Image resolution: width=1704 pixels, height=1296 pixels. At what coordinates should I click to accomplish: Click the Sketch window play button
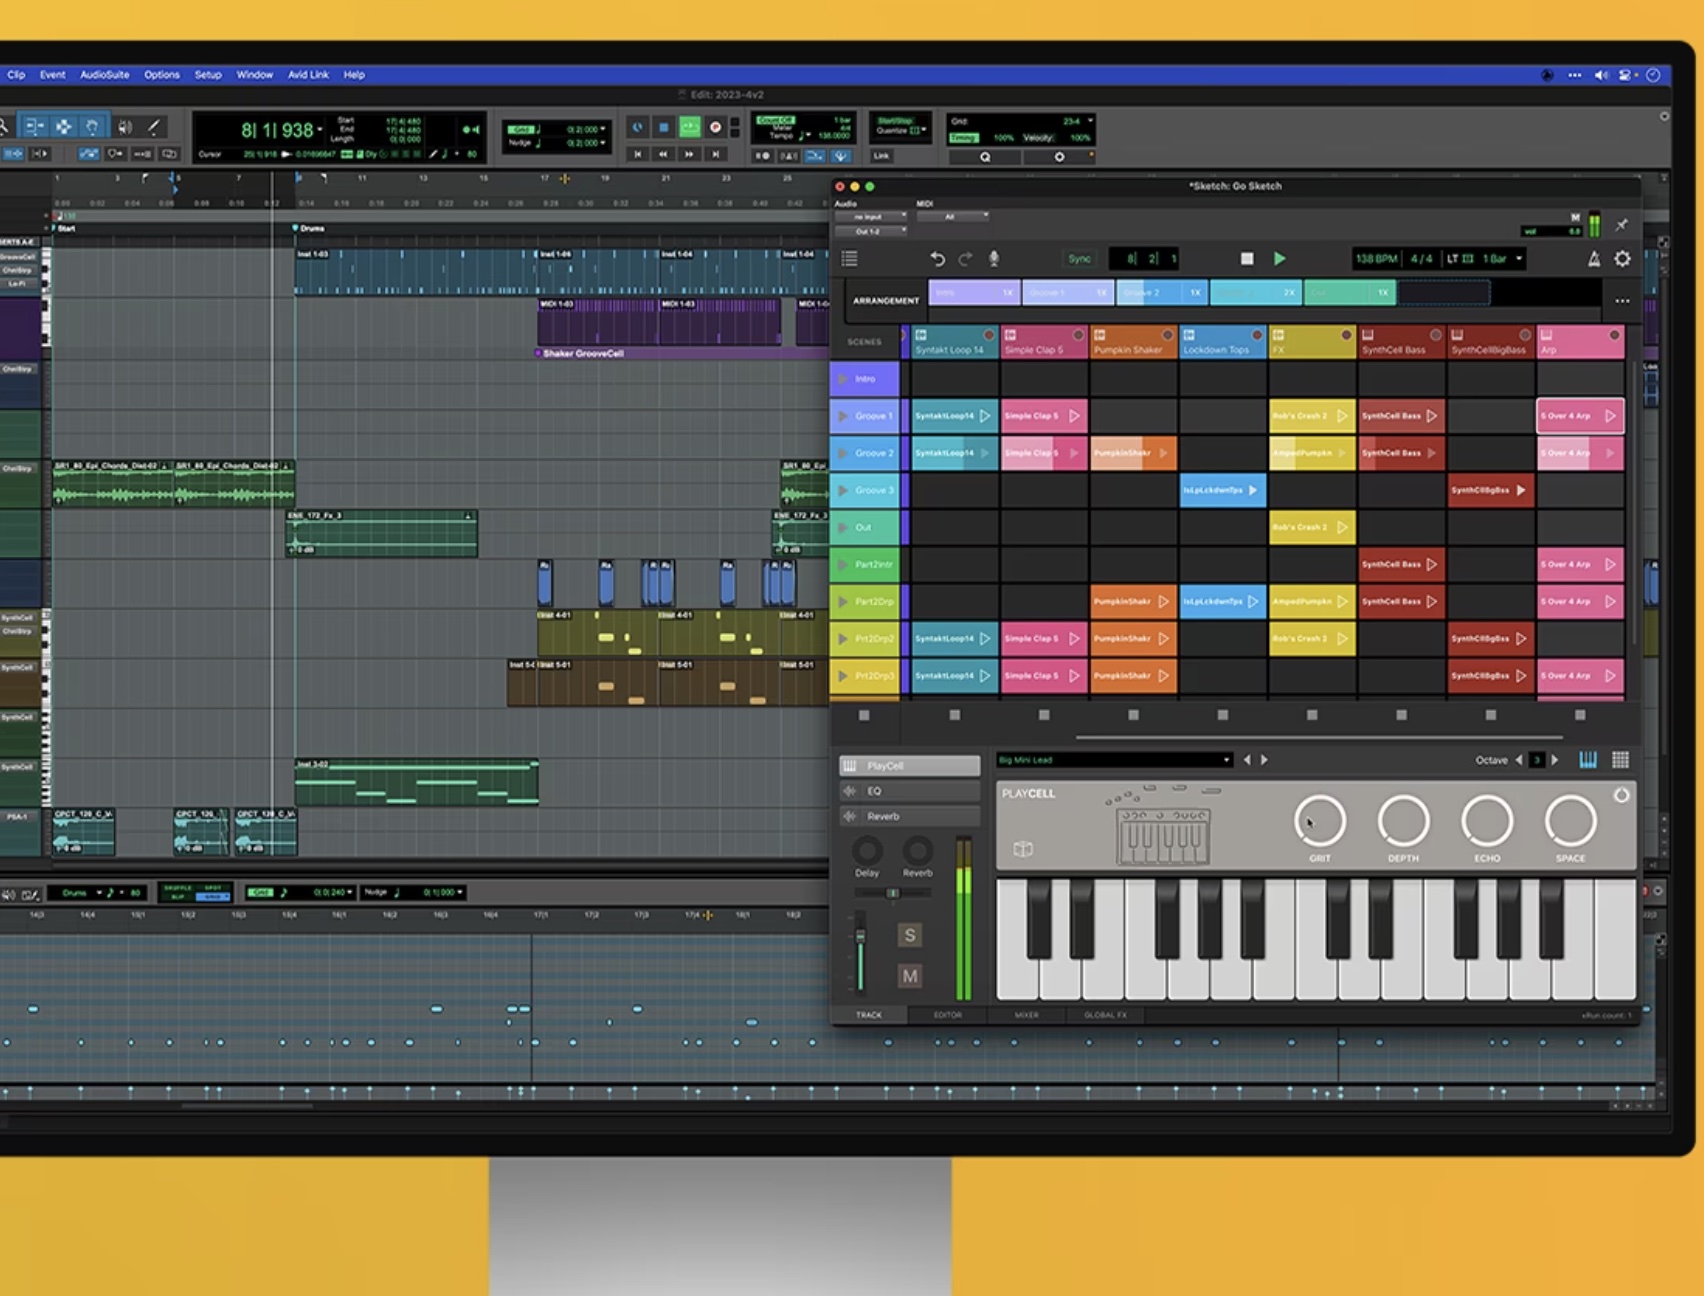pos(1279,259)
